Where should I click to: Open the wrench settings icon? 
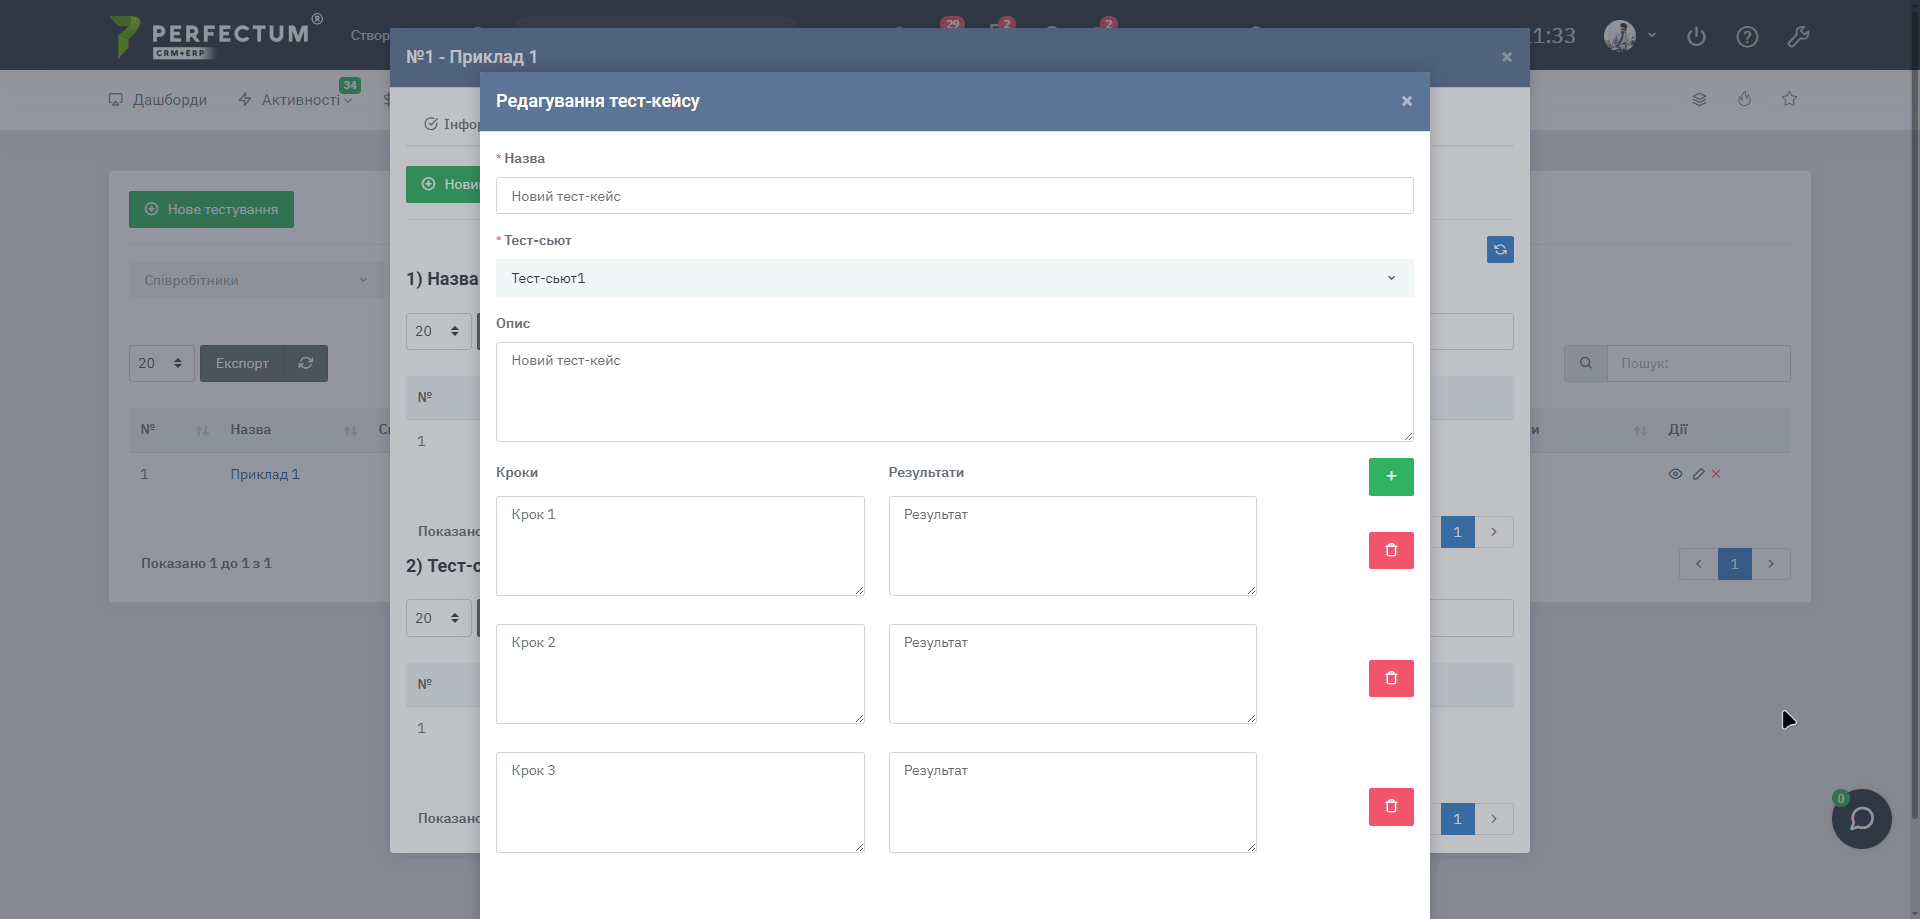click(1798, 37)
